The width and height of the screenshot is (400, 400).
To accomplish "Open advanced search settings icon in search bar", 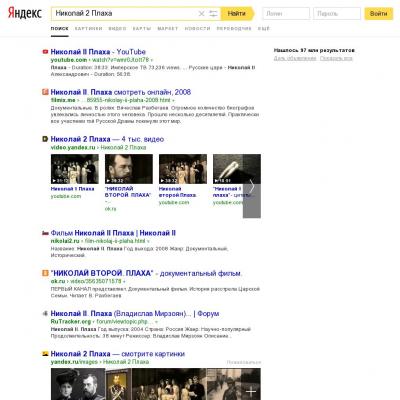I will coord(213,14).
